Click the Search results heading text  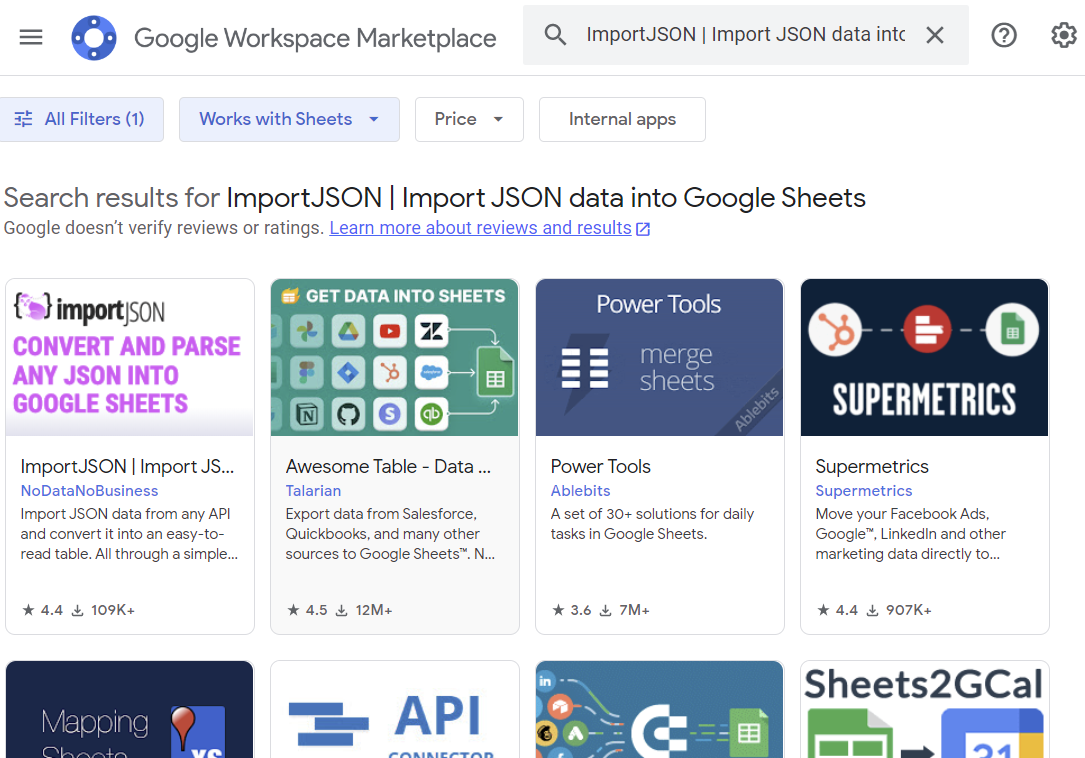[435, 198]
